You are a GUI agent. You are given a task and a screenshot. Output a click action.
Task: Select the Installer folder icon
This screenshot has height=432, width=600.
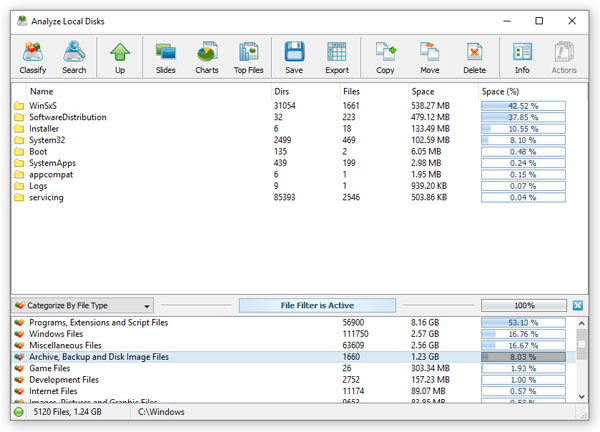point(19,129)
